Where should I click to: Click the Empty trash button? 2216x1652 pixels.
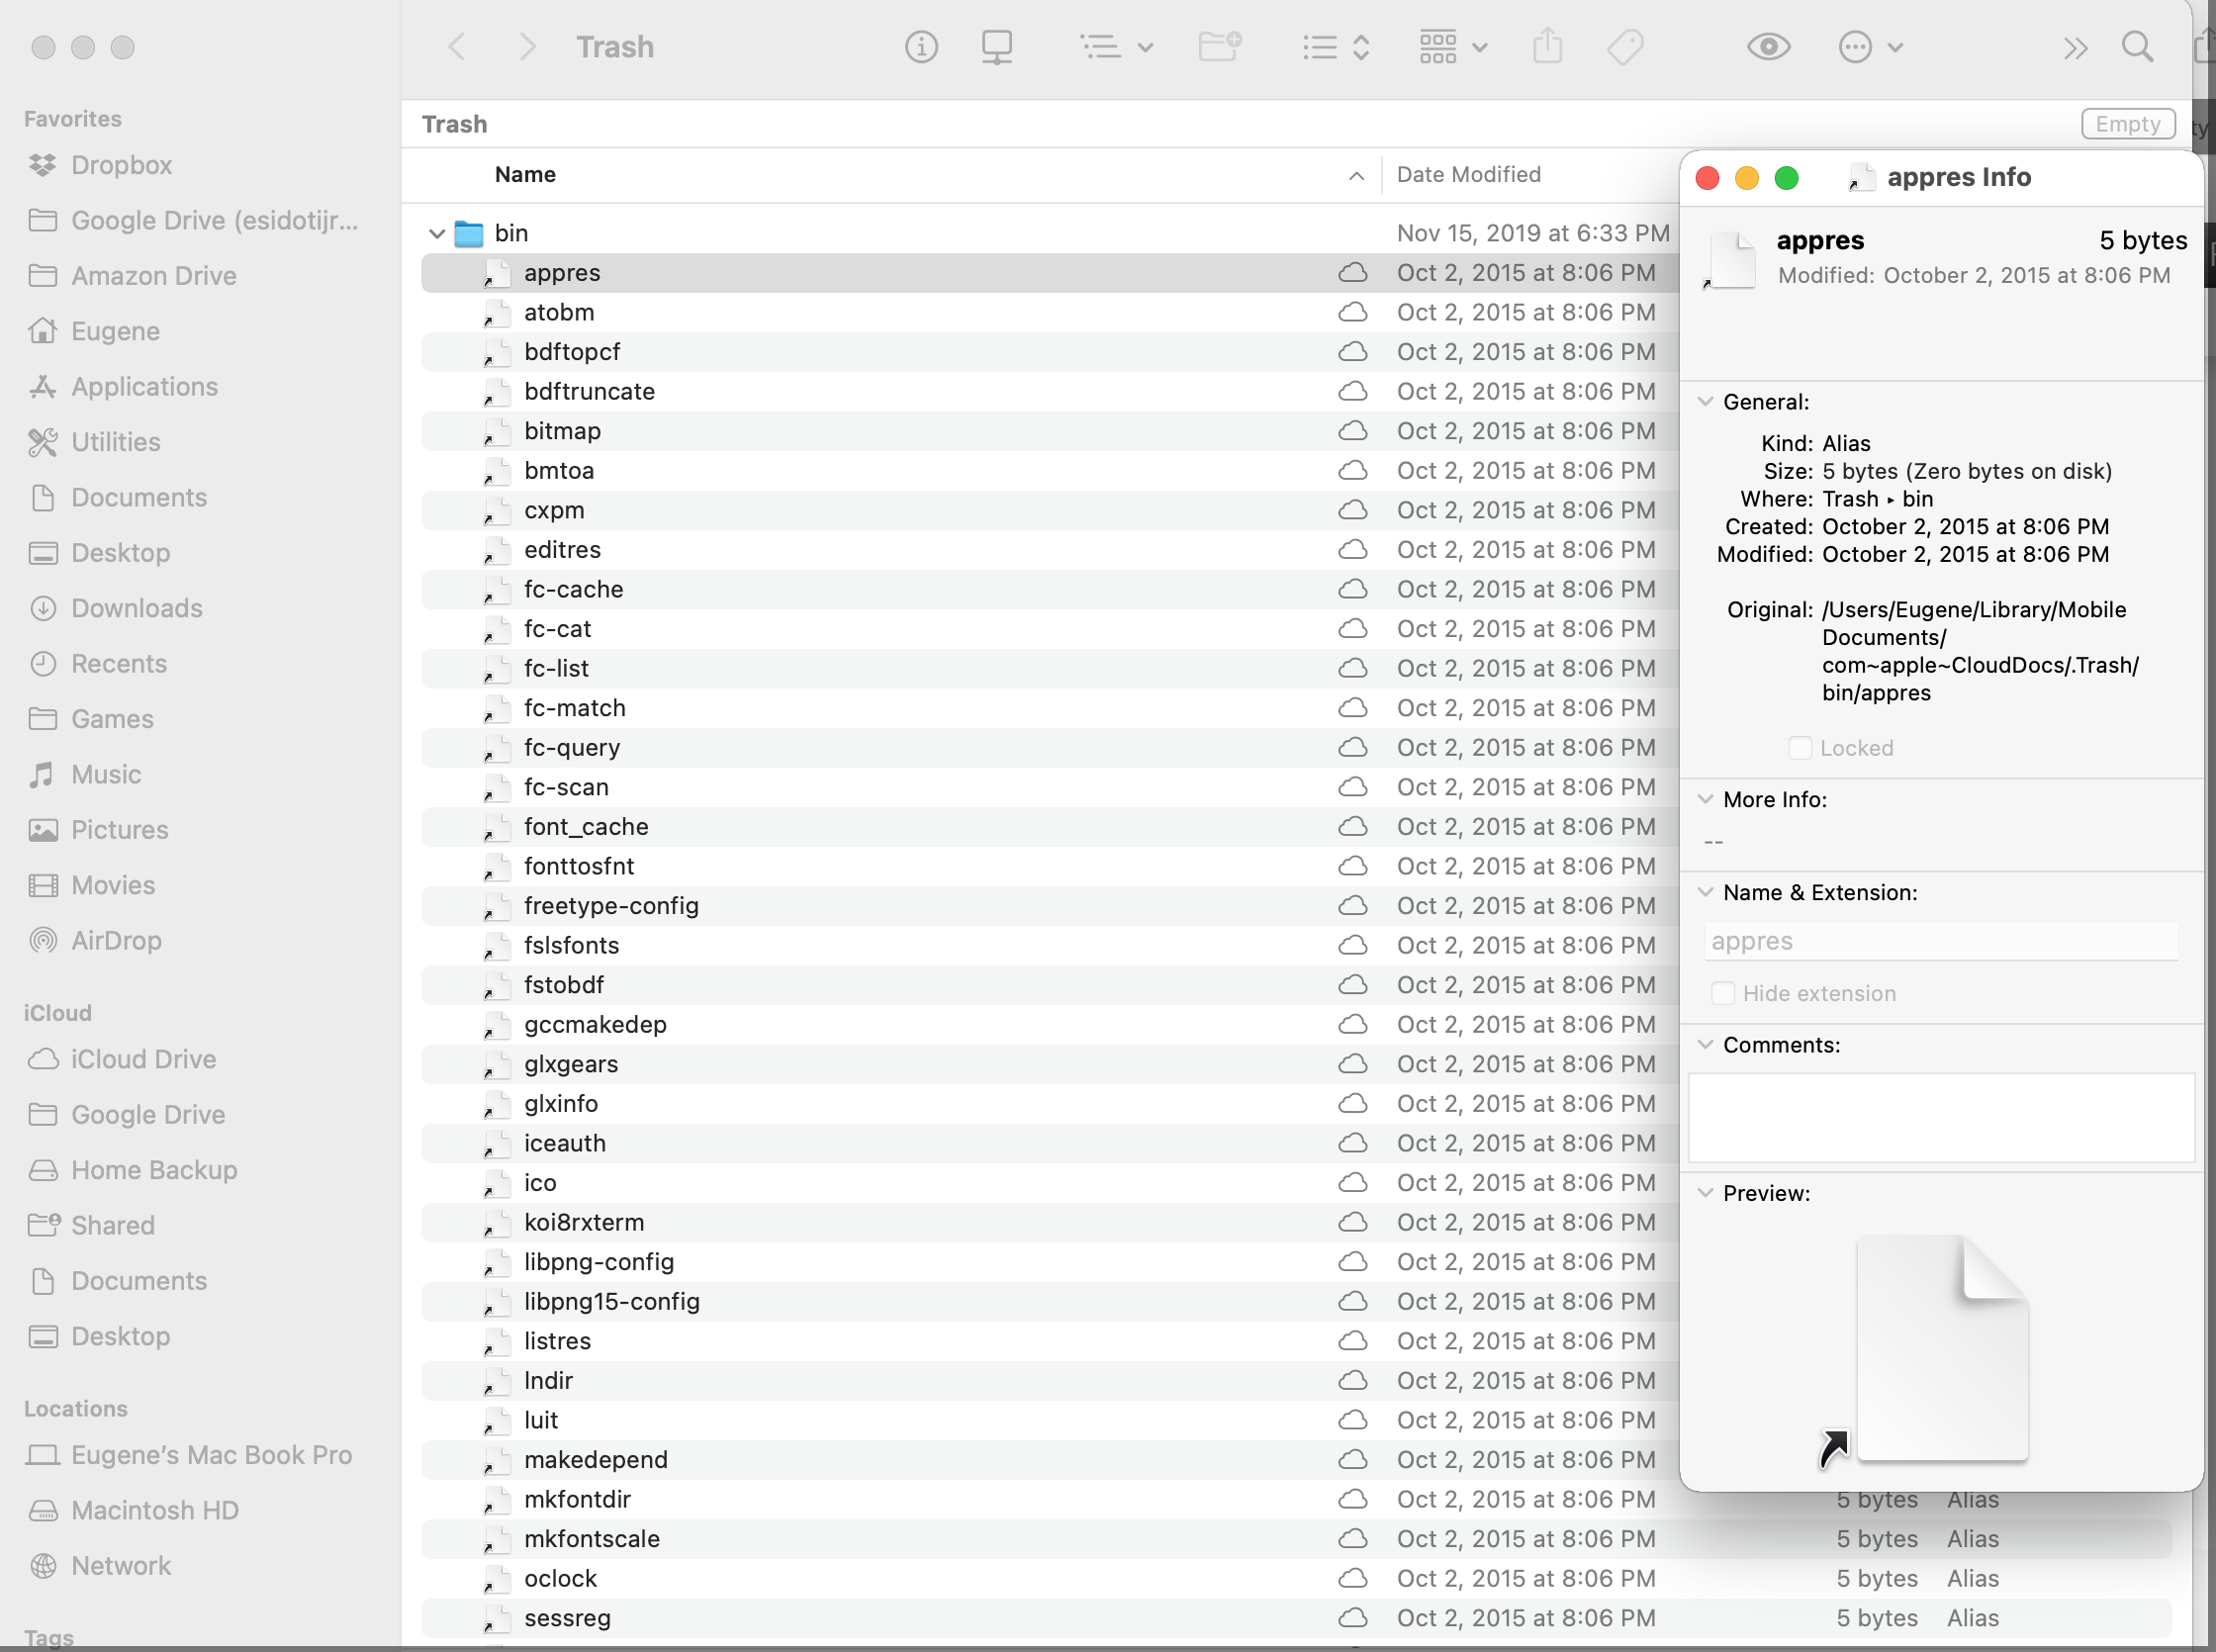[x=2127, y=124]
